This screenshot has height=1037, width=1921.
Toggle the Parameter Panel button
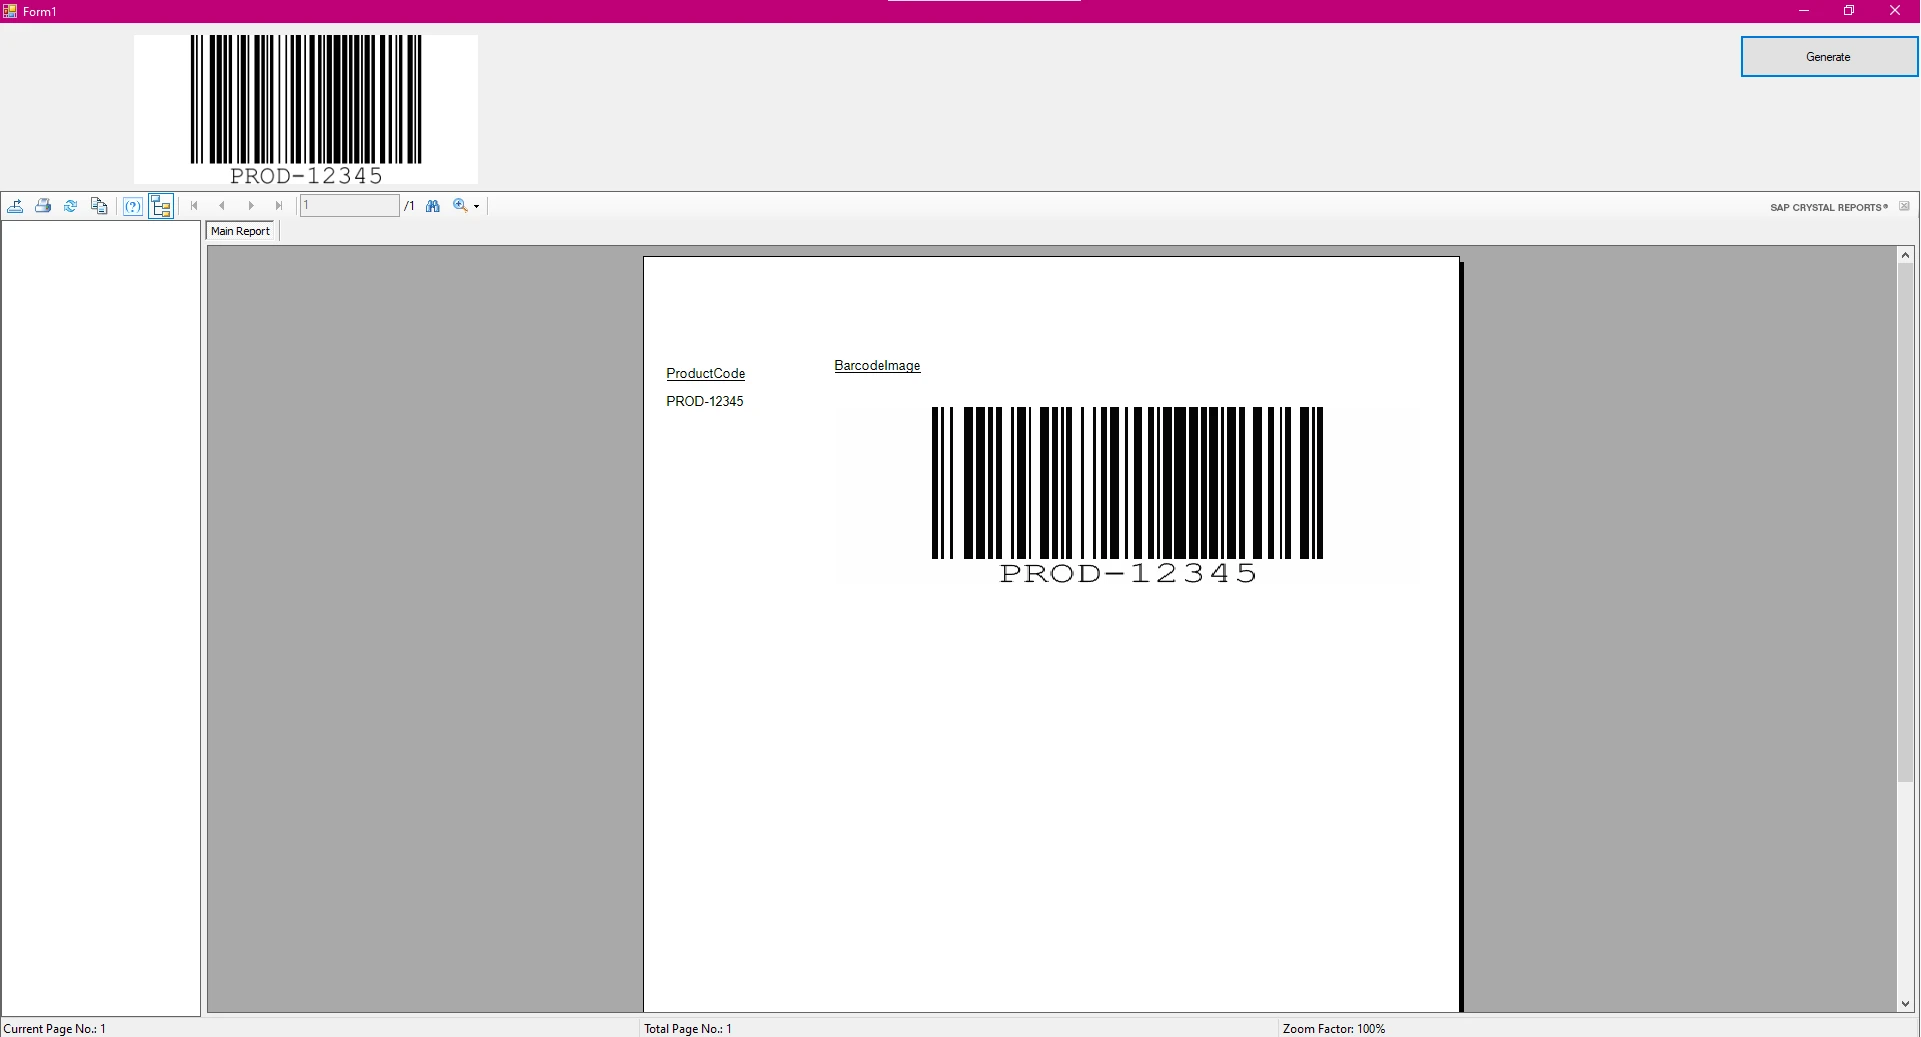tap(132, 206)
